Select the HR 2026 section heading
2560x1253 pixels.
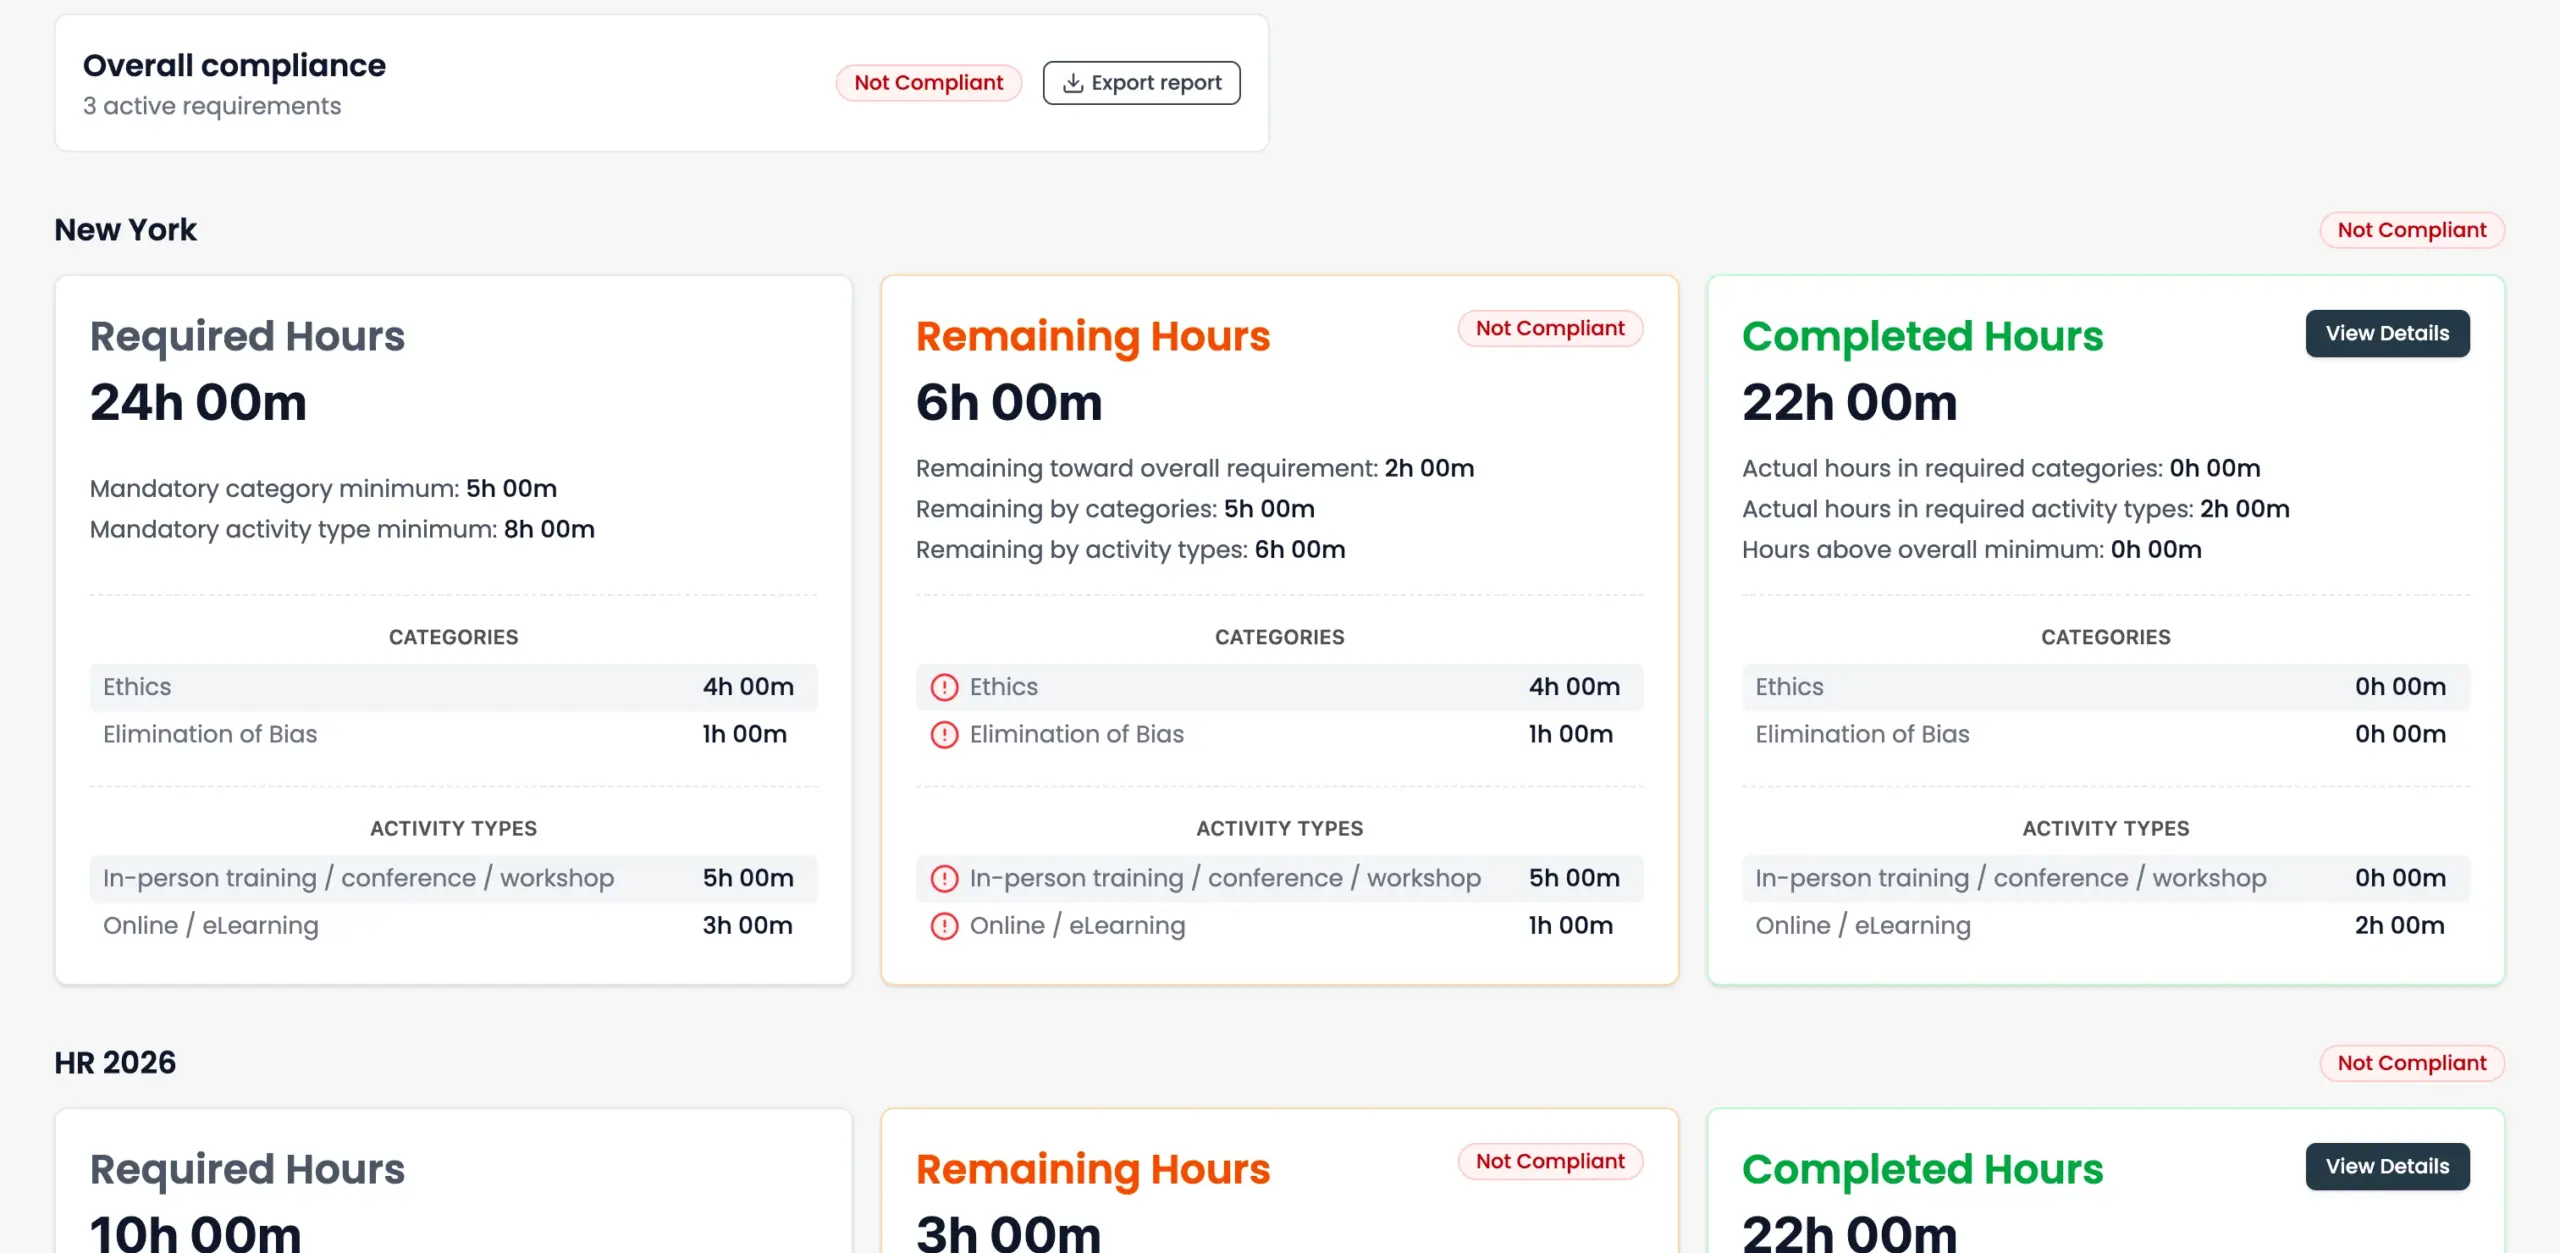click(115, 1063)
